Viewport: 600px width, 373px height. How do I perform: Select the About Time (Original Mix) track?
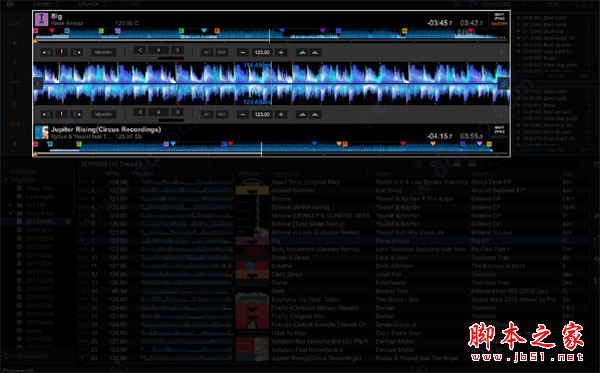pos(305,182)
